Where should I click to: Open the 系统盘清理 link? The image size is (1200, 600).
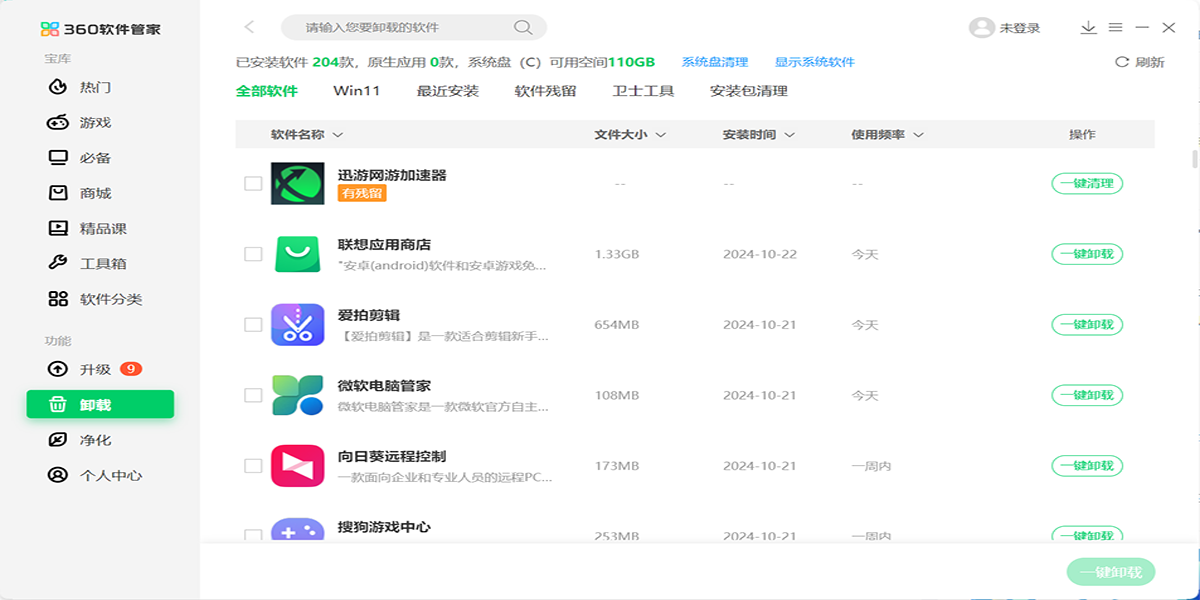[714, 62]
